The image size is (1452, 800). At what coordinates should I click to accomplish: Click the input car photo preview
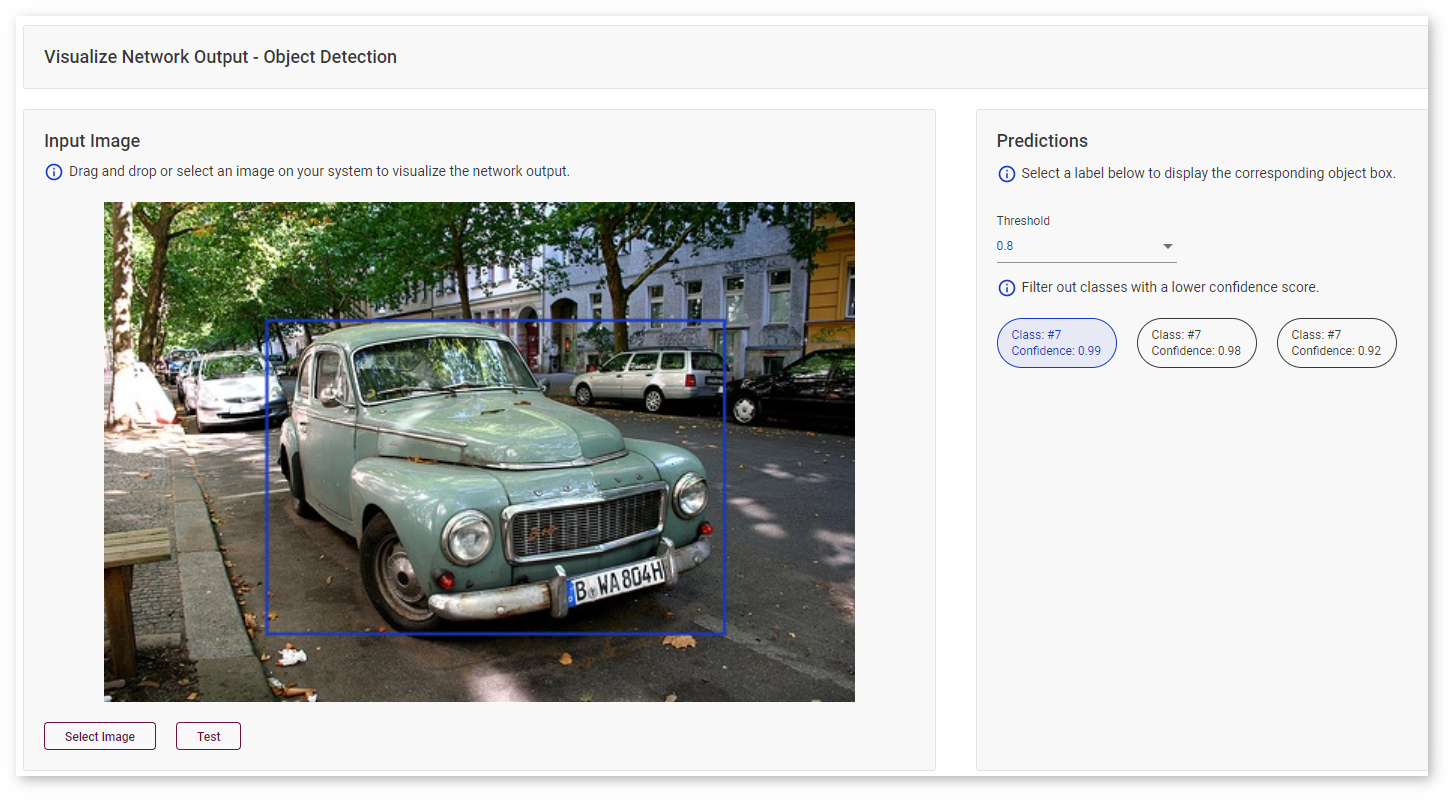479,452
